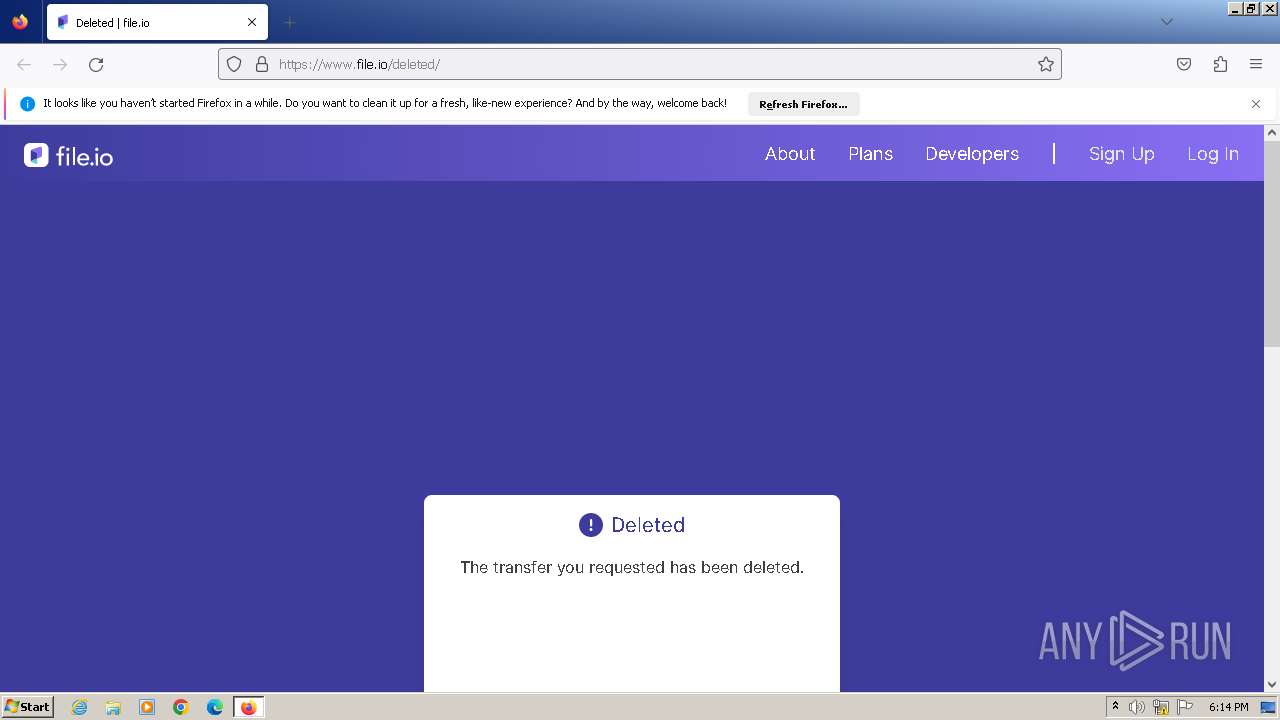1280x720 pixels.
Task: Open Firefox extensions menu
Action: click(1220, 64)
